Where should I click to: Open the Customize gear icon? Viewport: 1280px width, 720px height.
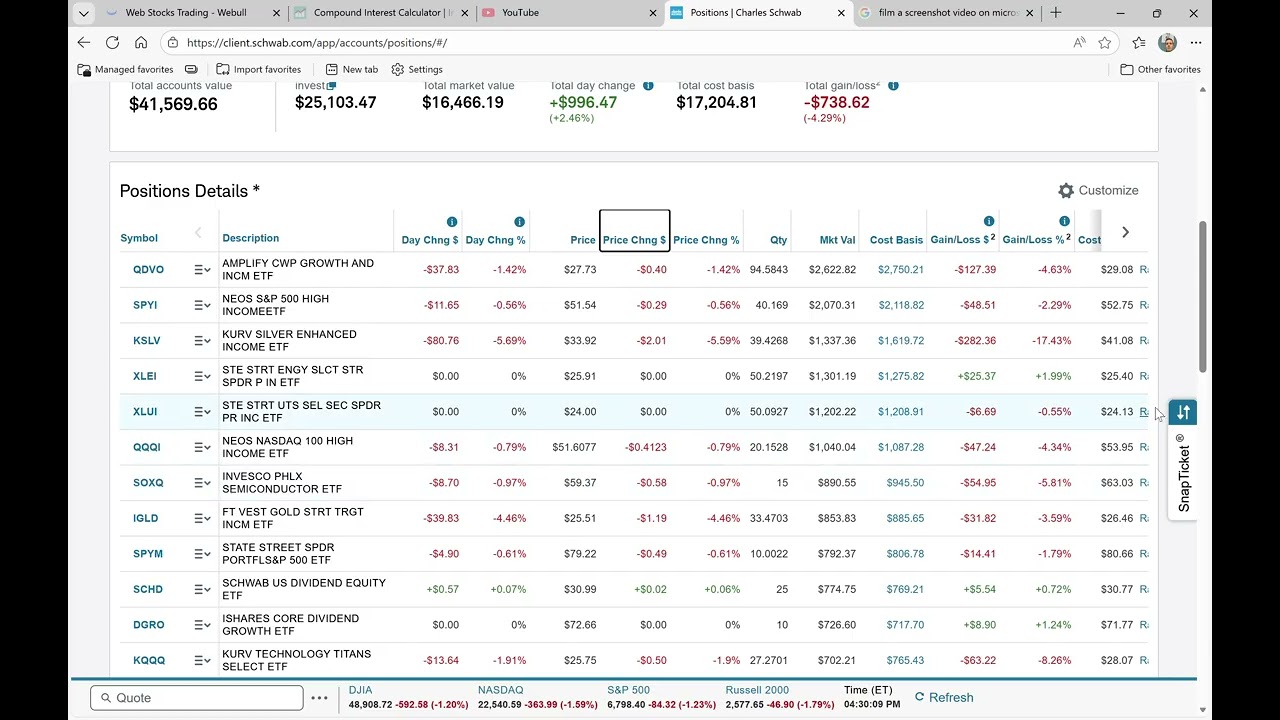[x=1066, y=190]
